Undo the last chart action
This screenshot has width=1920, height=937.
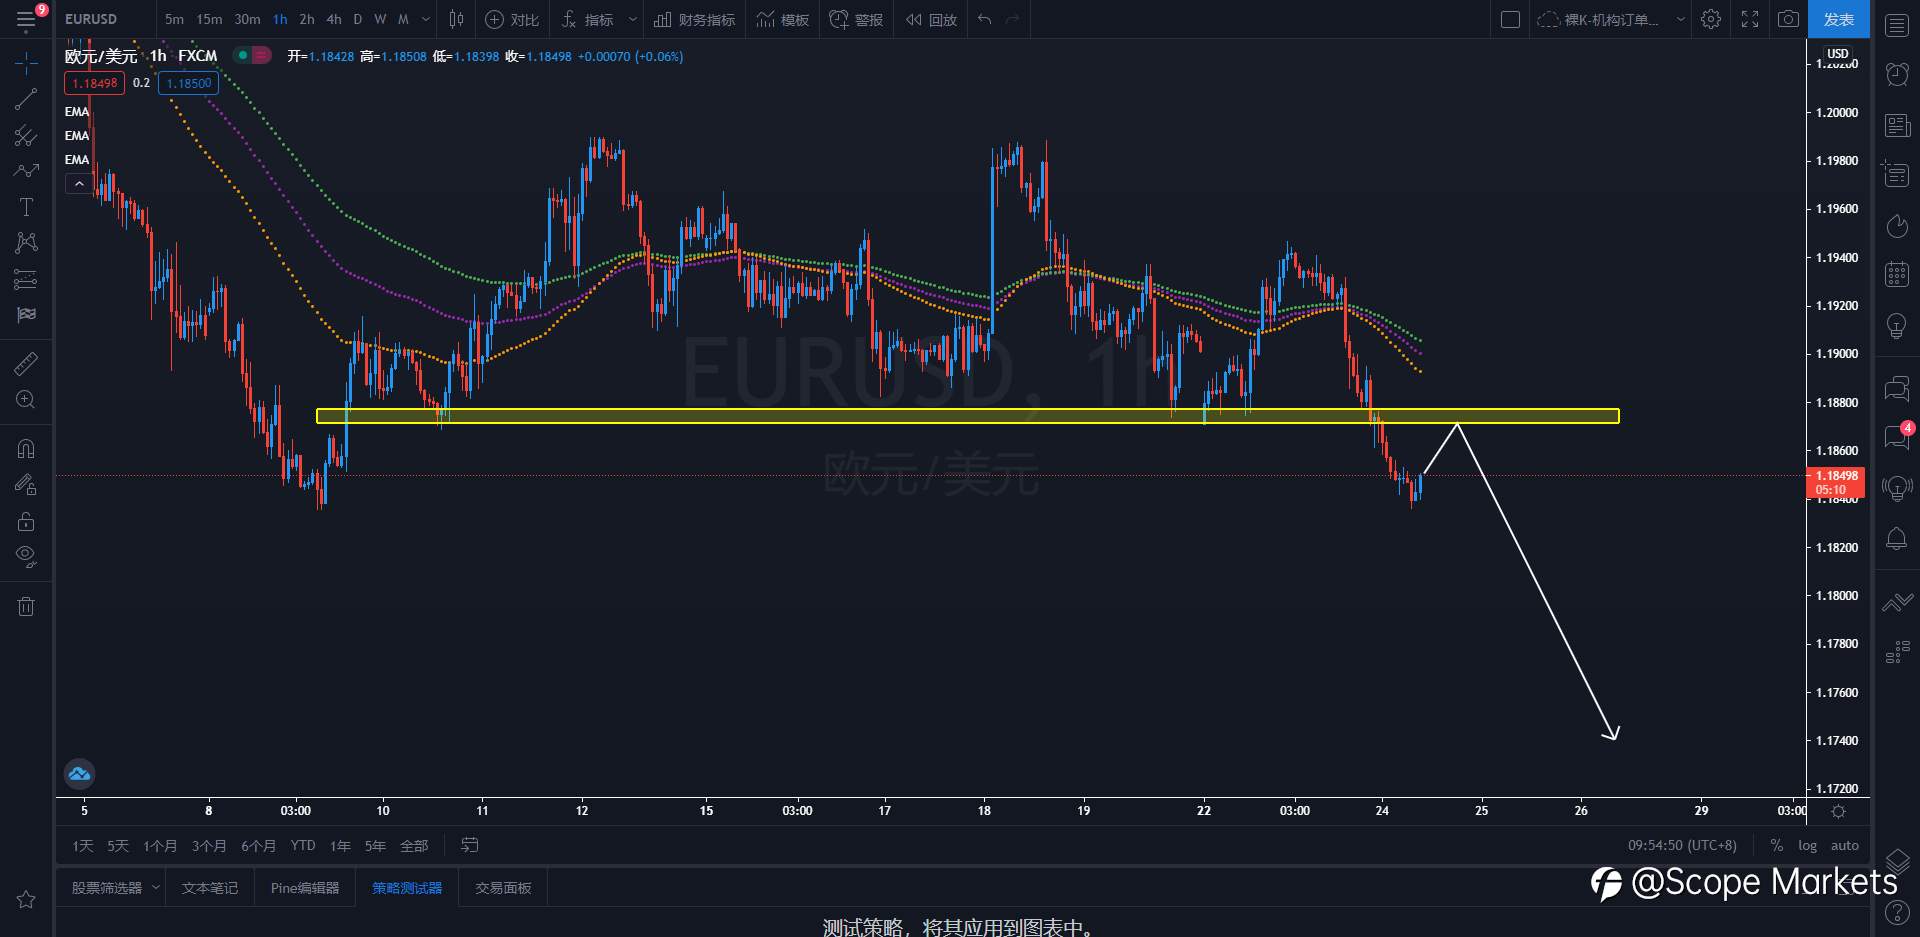[985, 19]
